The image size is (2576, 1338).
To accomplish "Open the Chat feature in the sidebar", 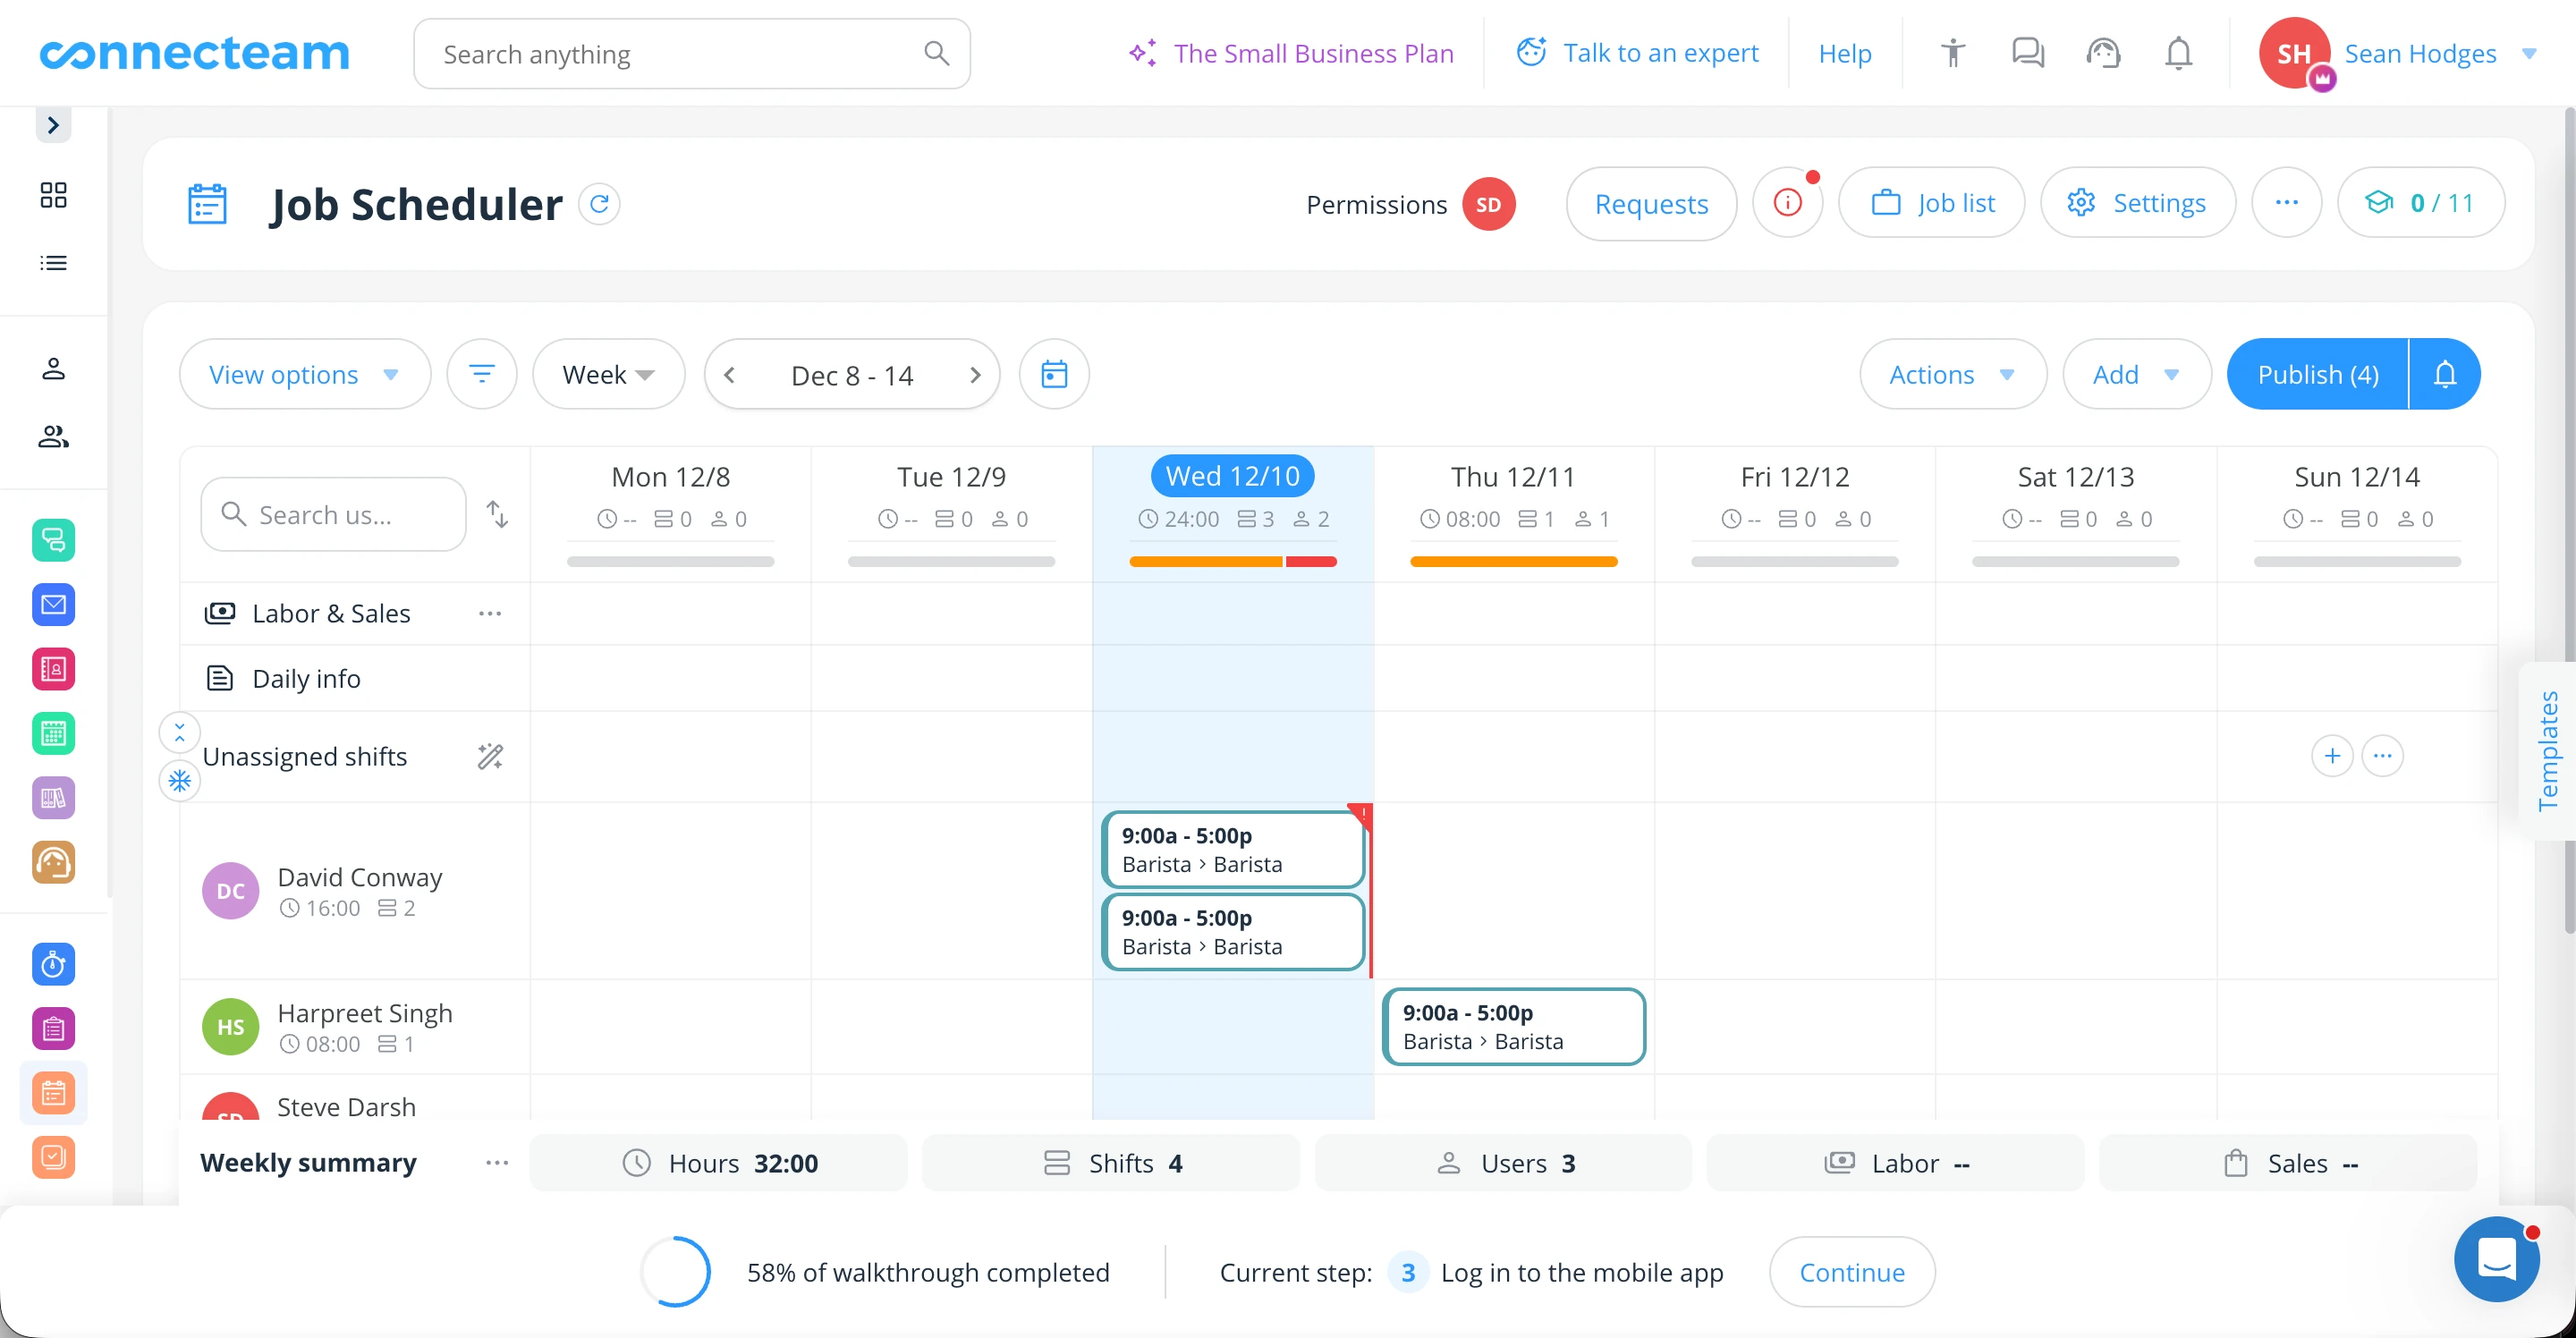I will click(x=53, y=540).
